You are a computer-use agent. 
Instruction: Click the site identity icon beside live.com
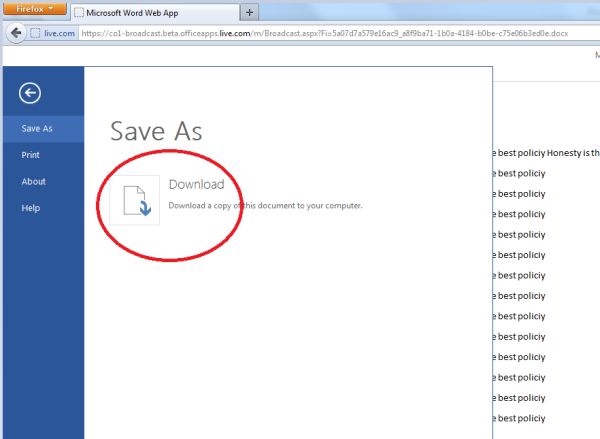coord(35,33)
